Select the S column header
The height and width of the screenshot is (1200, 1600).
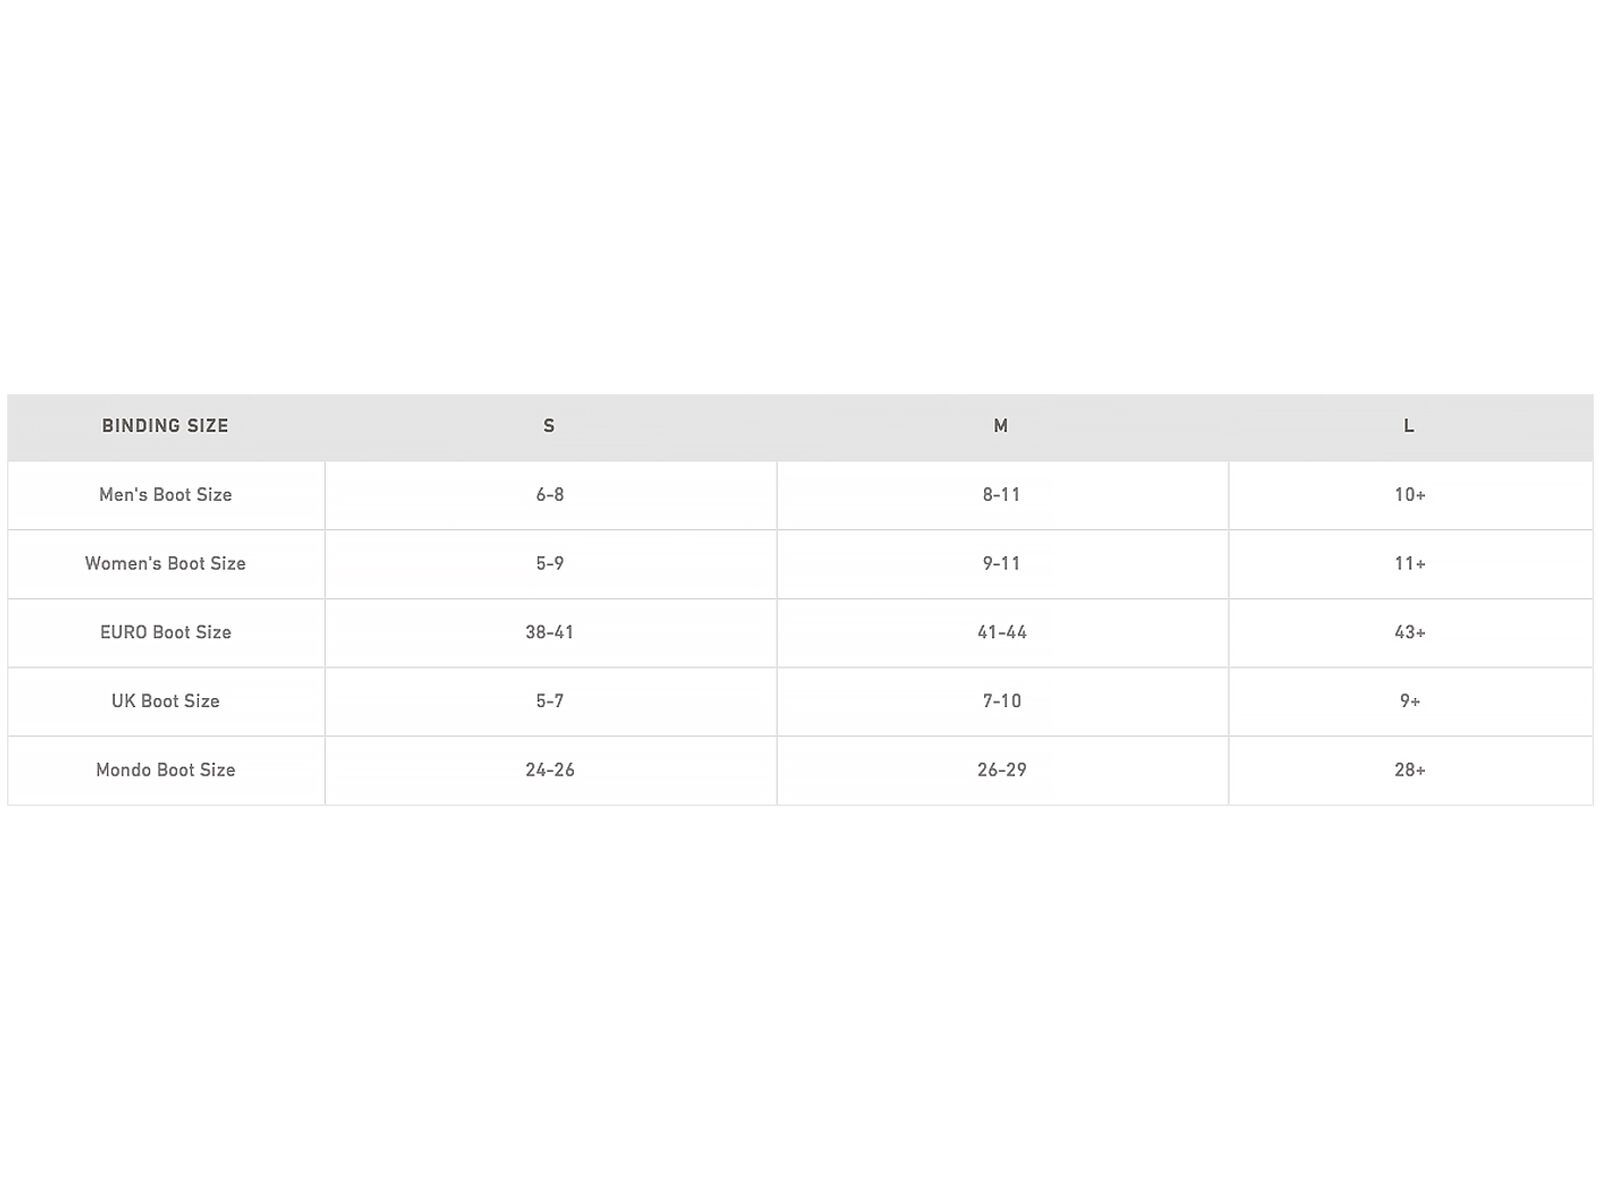549,426
